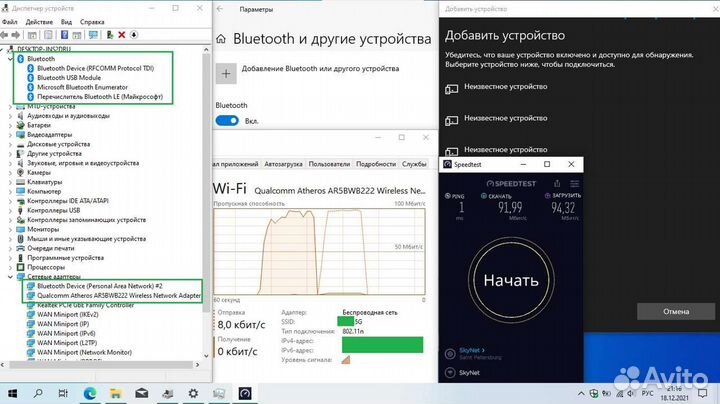Screen dimensions: 720x404
Task: Open Файл menu in Device Manager
Action: (x=10, y=22)
